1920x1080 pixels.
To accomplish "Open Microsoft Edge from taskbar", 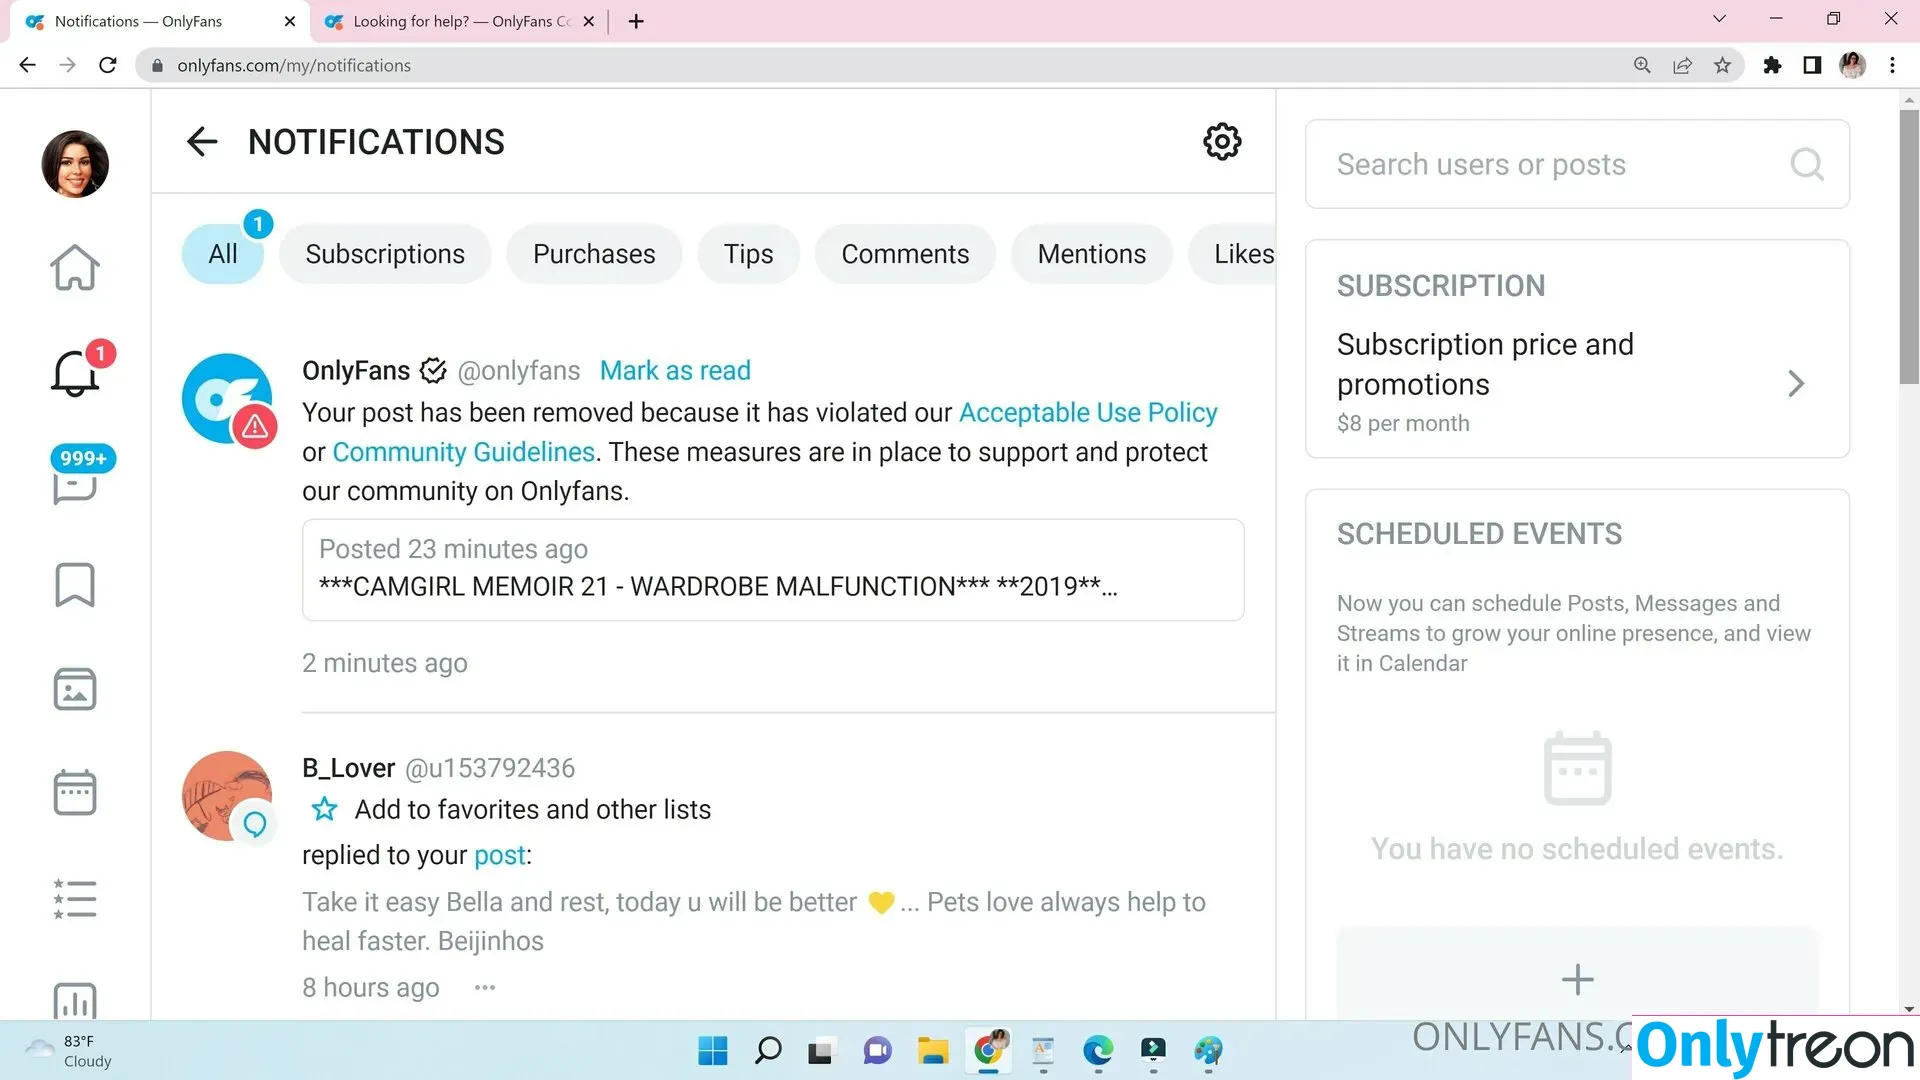I will pyautogui.click(x=1098, y=1050).
